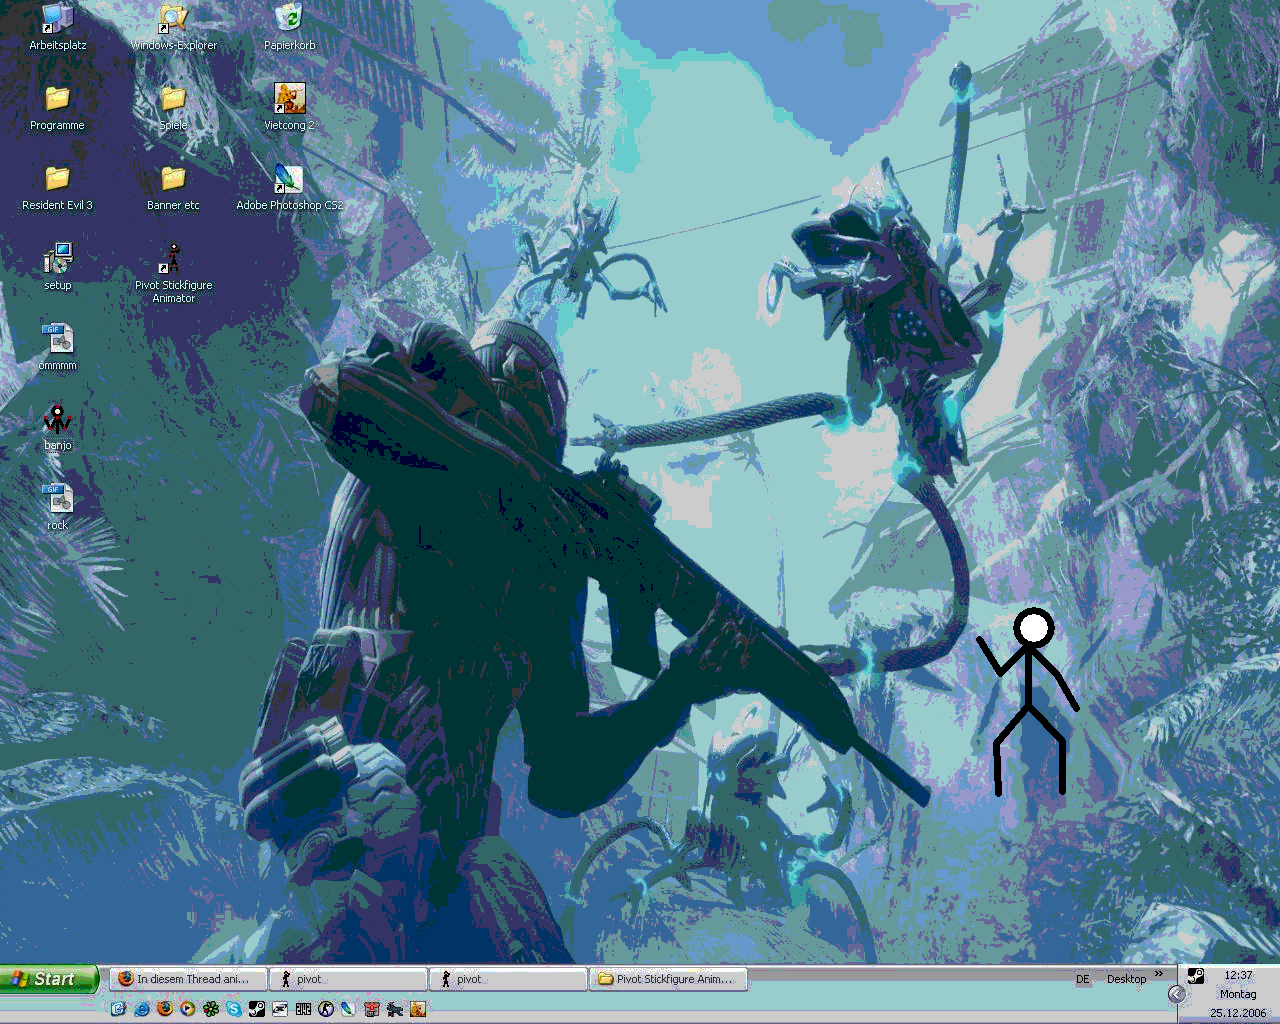Select the Programme folder
The height and width of the screenshot is (1024, 1280).
pos(57,108)
